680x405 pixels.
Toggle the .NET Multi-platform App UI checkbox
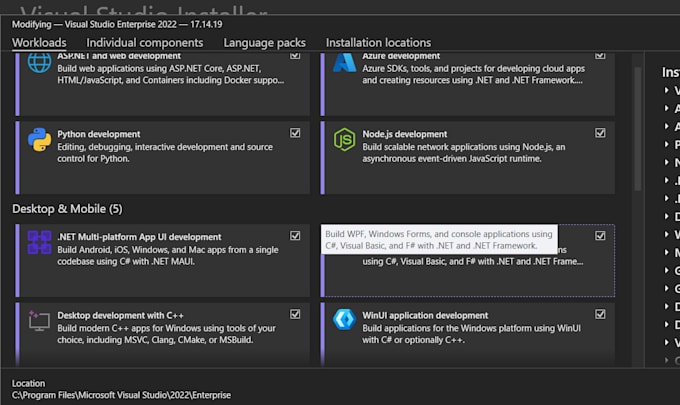295,235
